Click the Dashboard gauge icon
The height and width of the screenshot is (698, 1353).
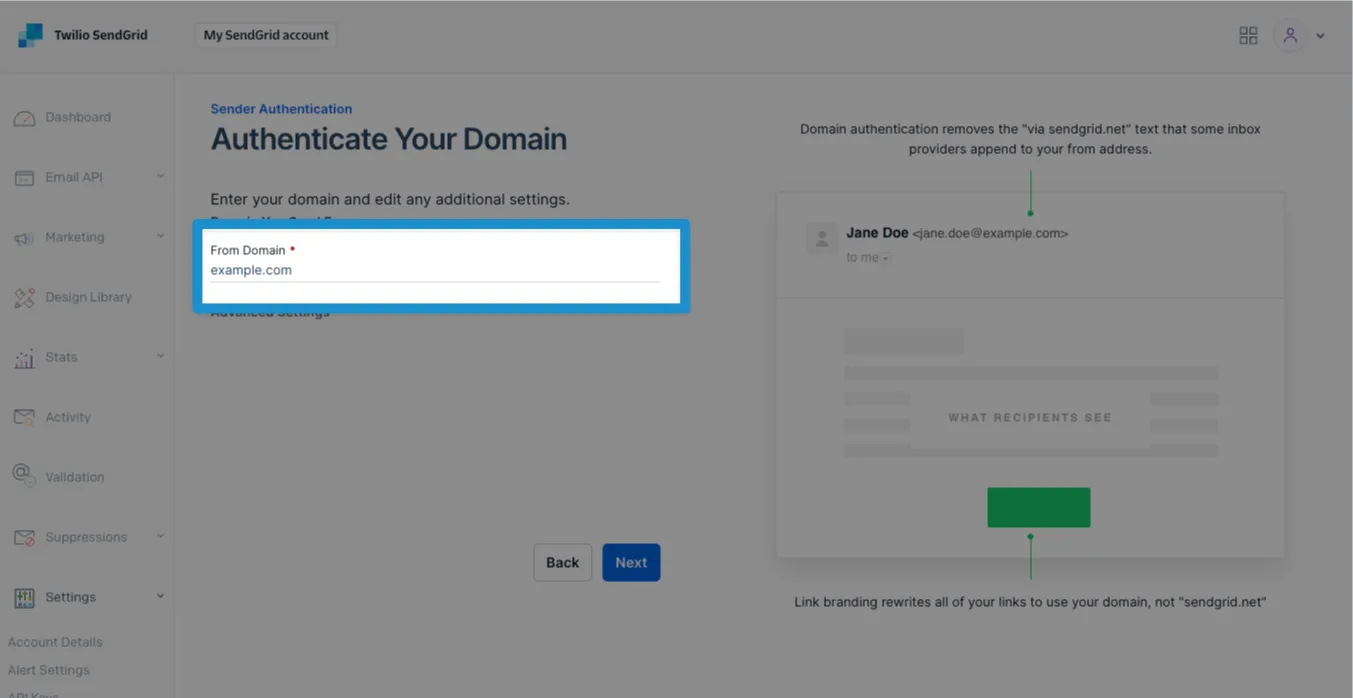point(24,118)
